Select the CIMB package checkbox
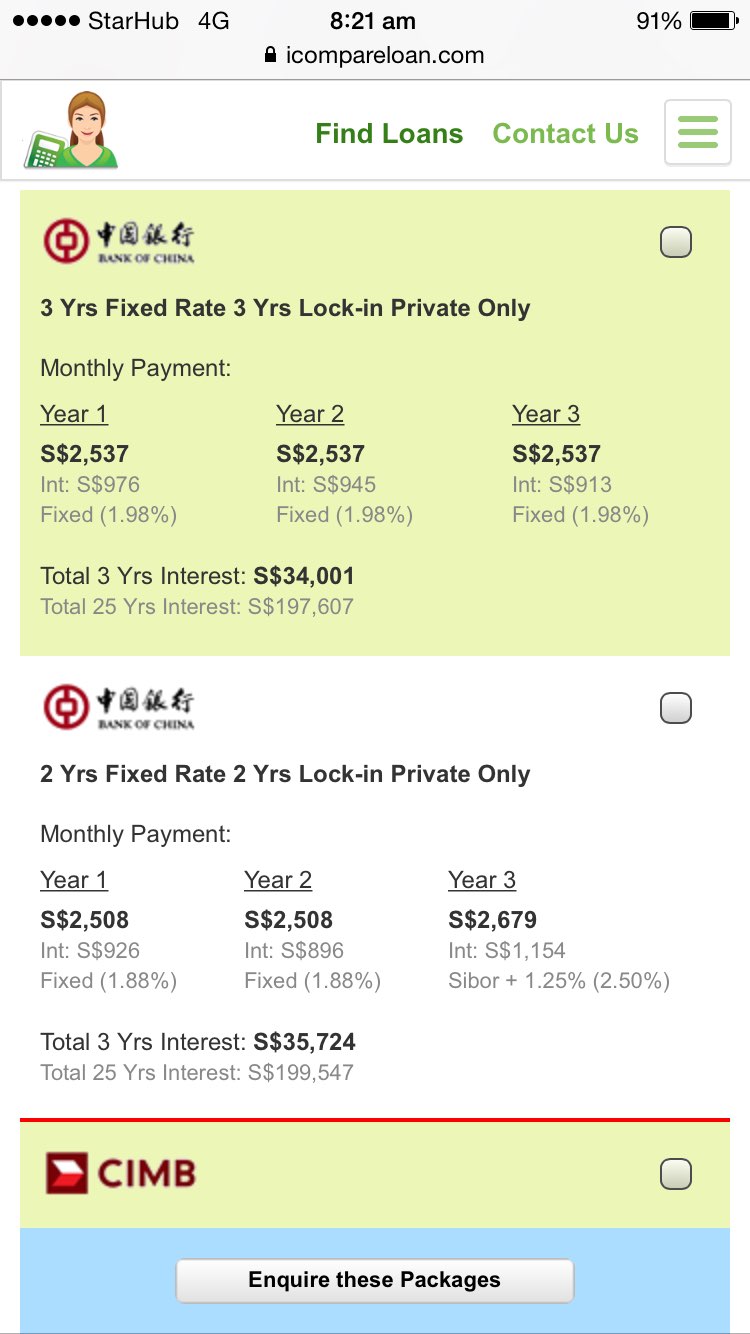The image size is (750, 1334). point(676,1174)
